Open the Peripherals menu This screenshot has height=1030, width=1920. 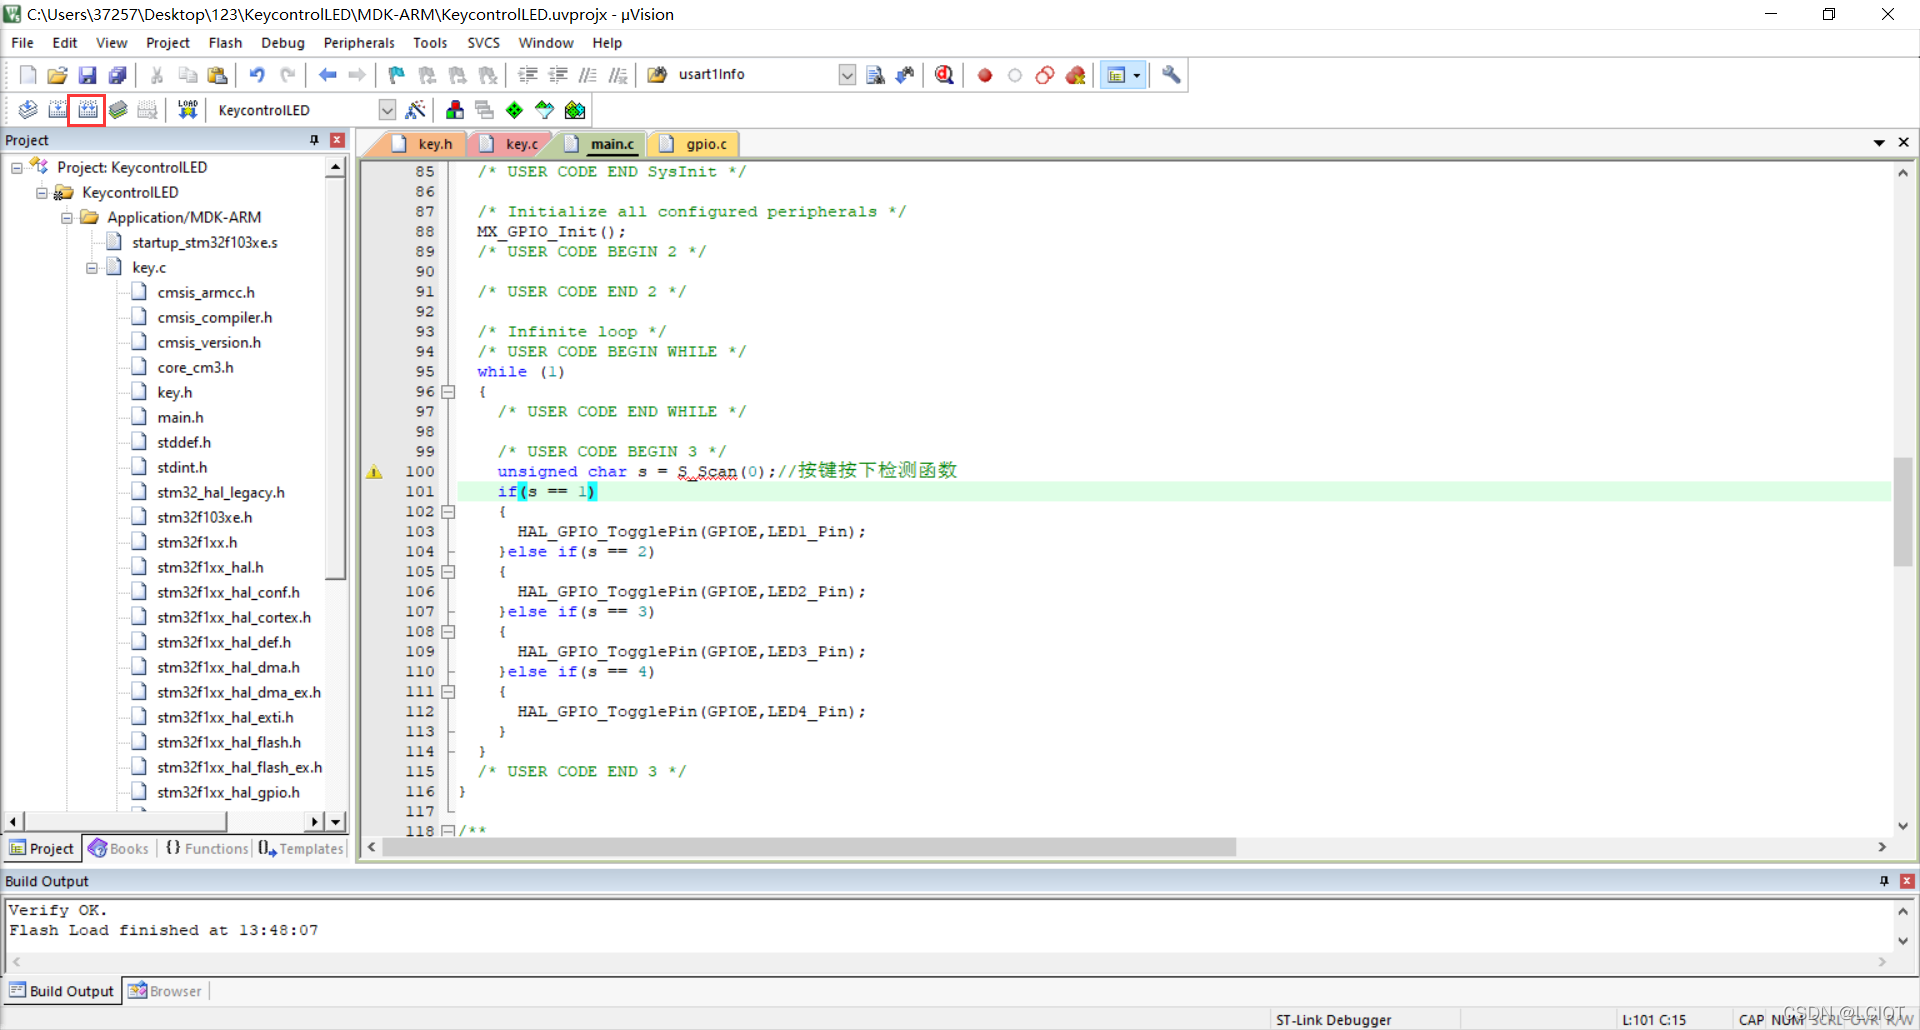coord(359,43)
